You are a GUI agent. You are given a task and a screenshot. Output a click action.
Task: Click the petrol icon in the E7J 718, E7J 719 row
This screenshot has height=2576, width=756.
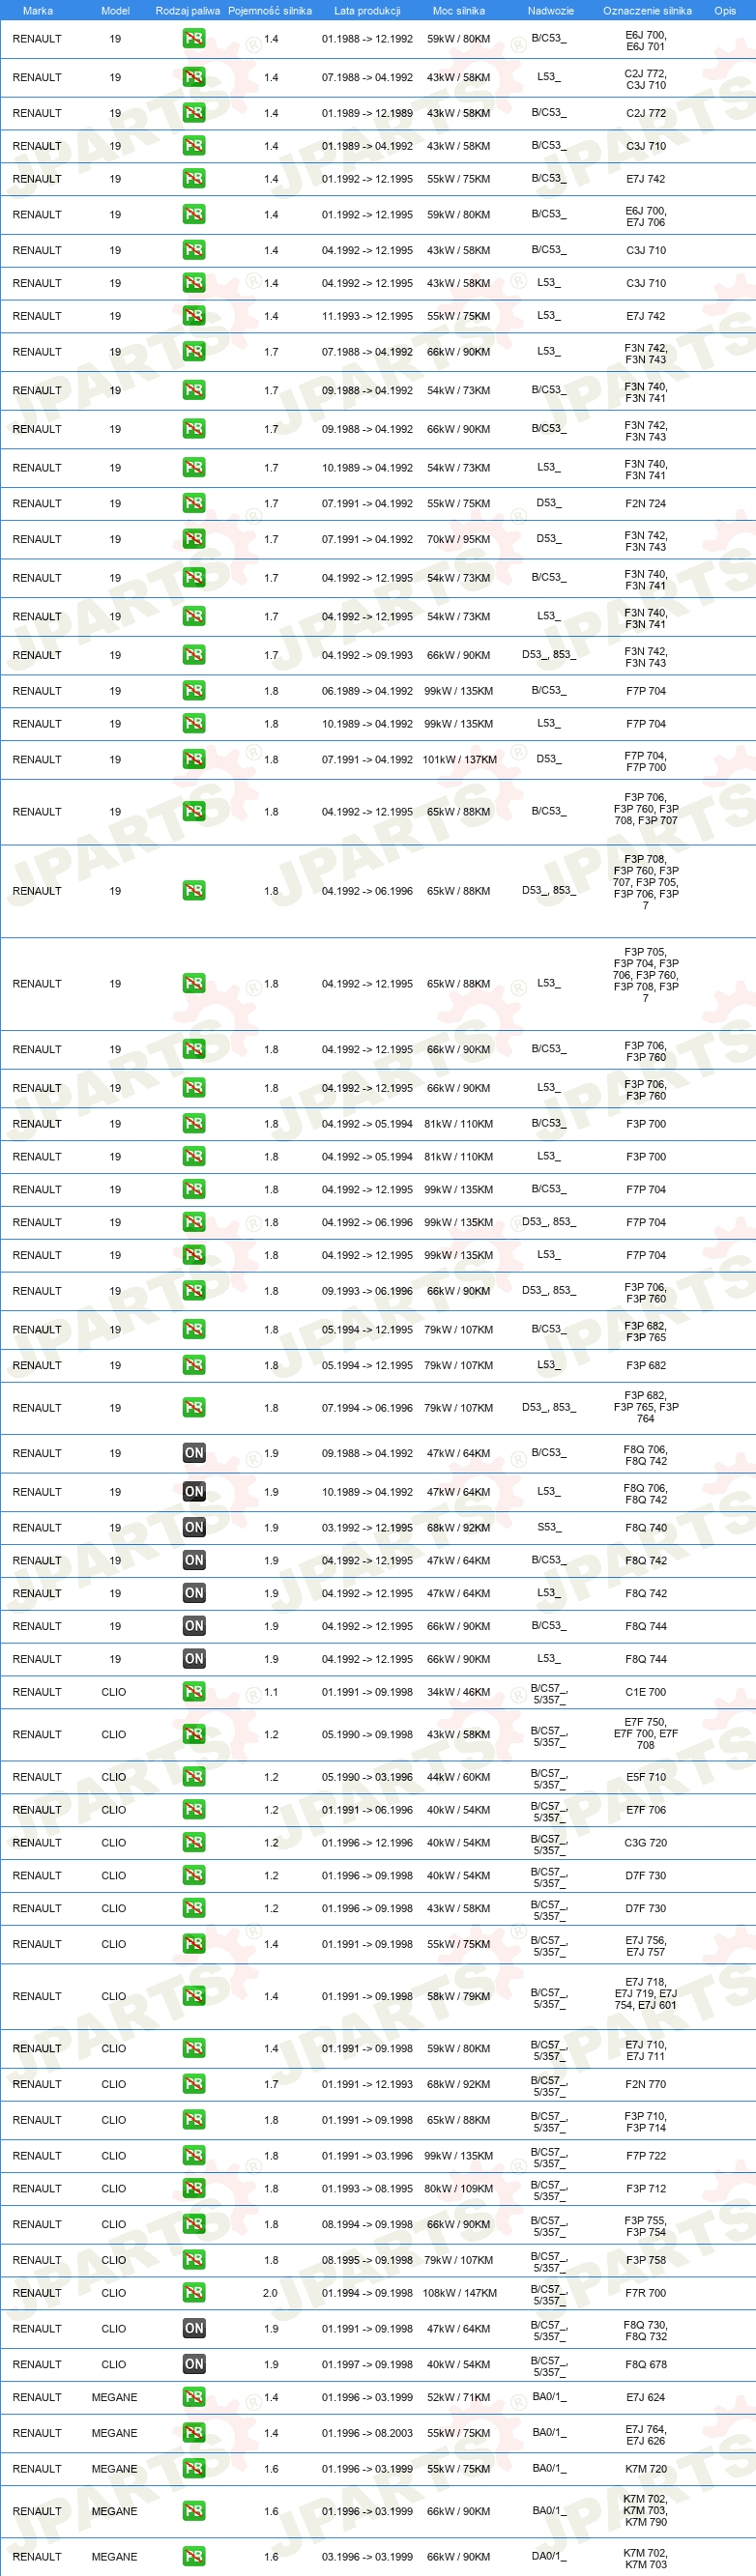[x=194, y=1996]
